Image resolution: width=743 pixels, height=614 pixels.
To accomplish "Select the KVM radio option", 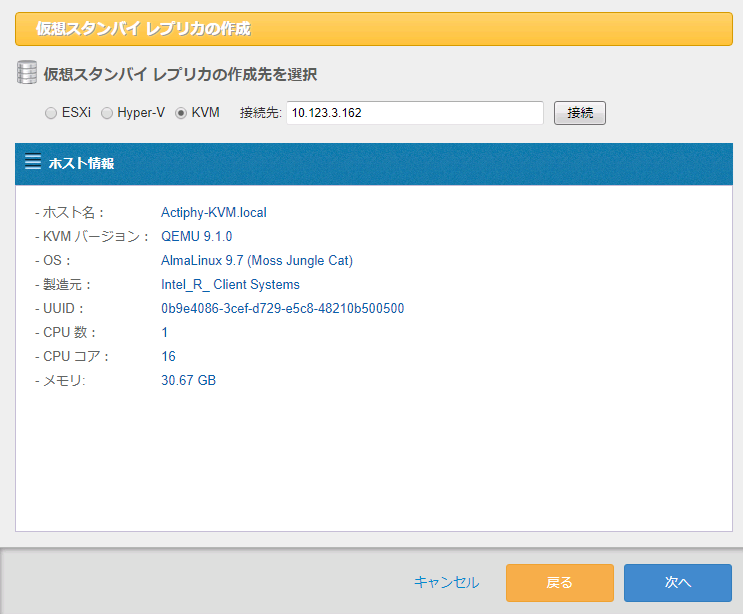I will (x=181, y=113).
